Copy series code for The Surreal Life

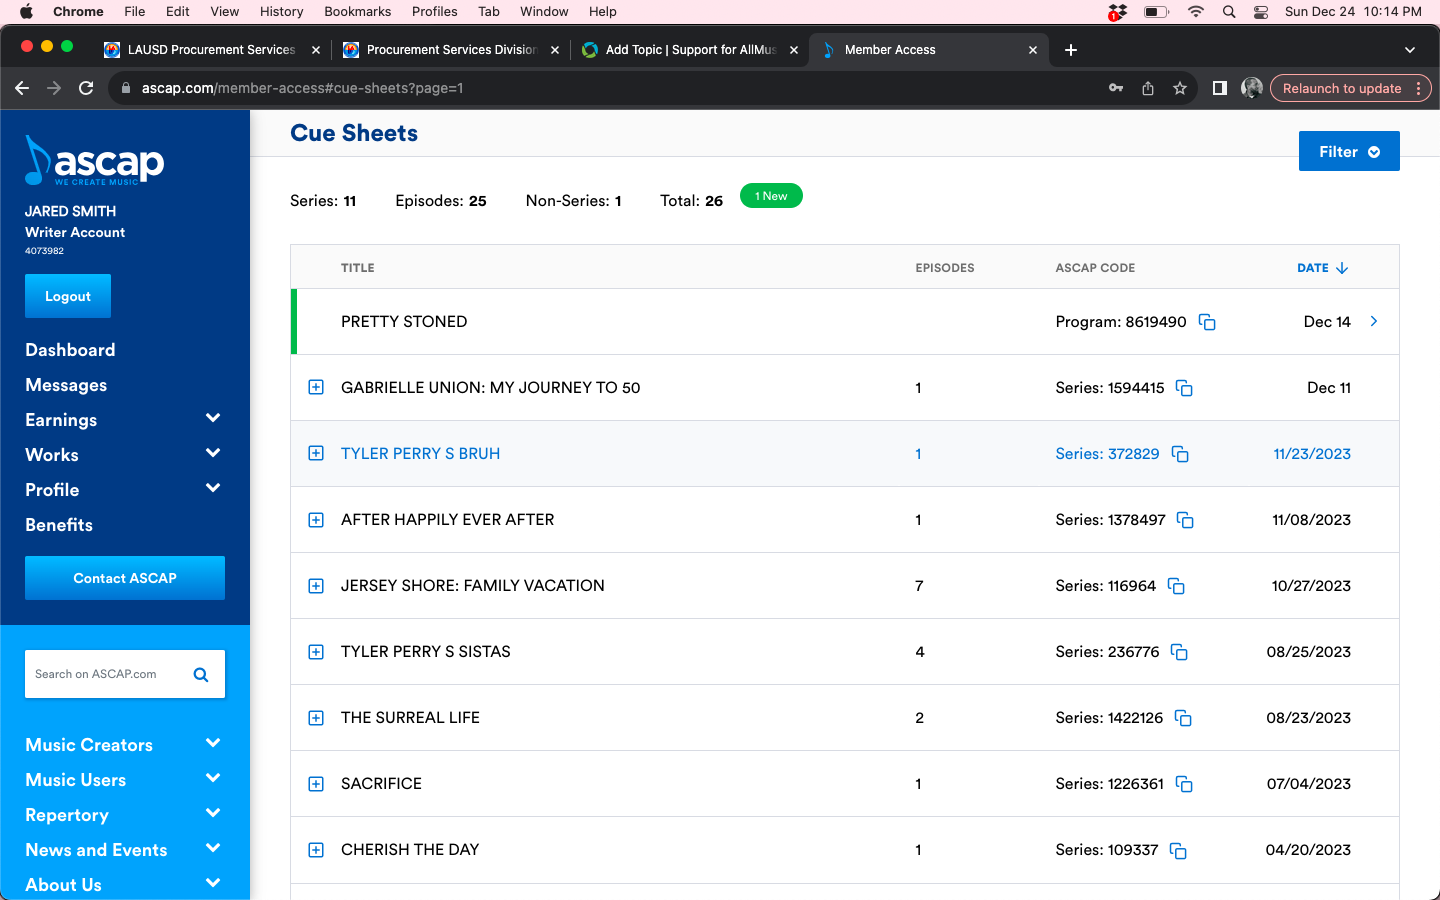click(1183, 718)
